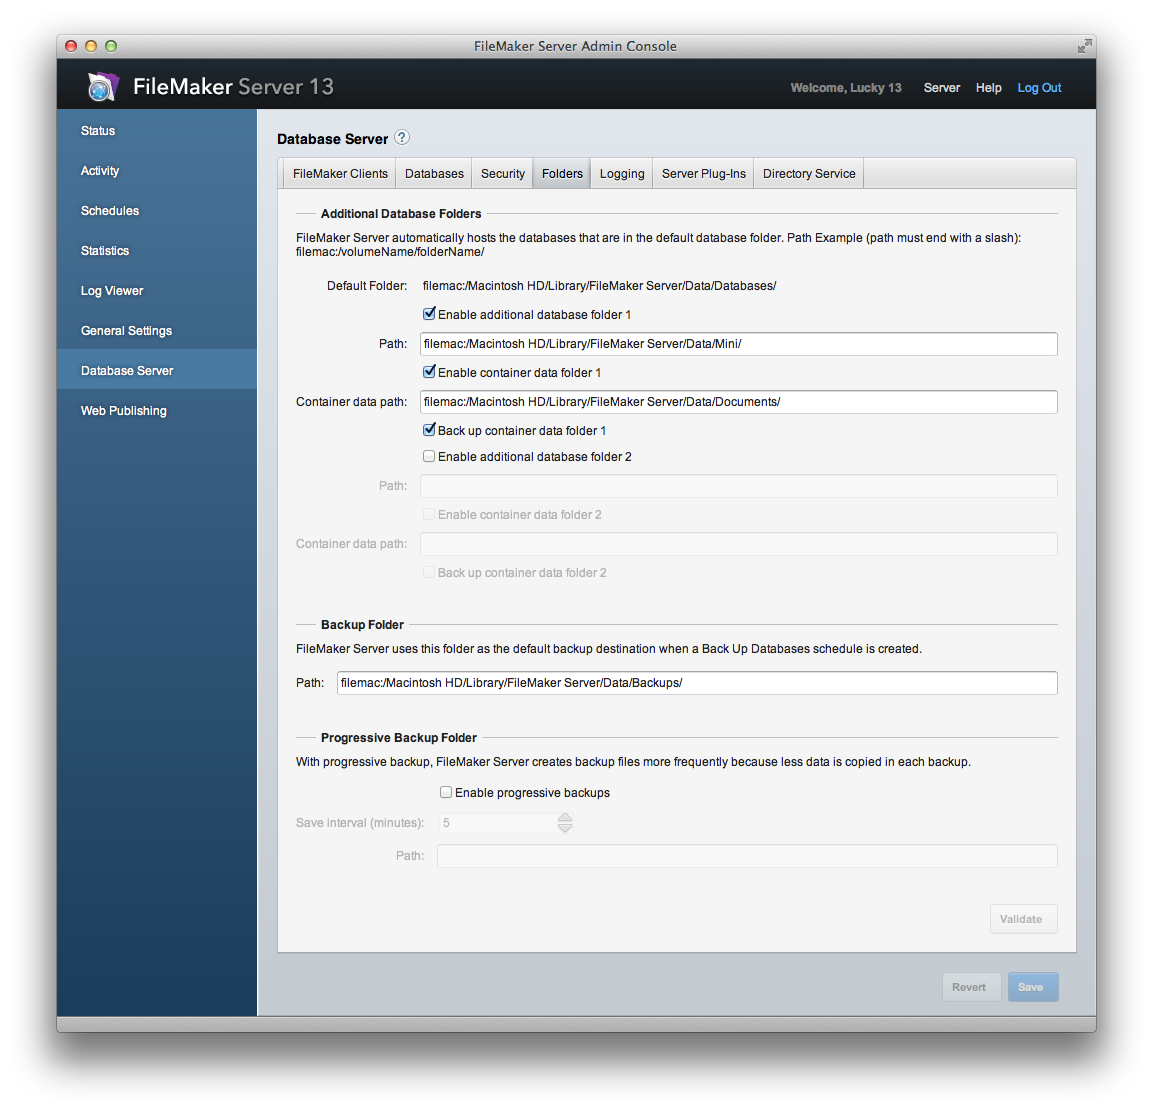
Task: Decrease save interval with the down stepper arrow
Action: coord(565,827)
